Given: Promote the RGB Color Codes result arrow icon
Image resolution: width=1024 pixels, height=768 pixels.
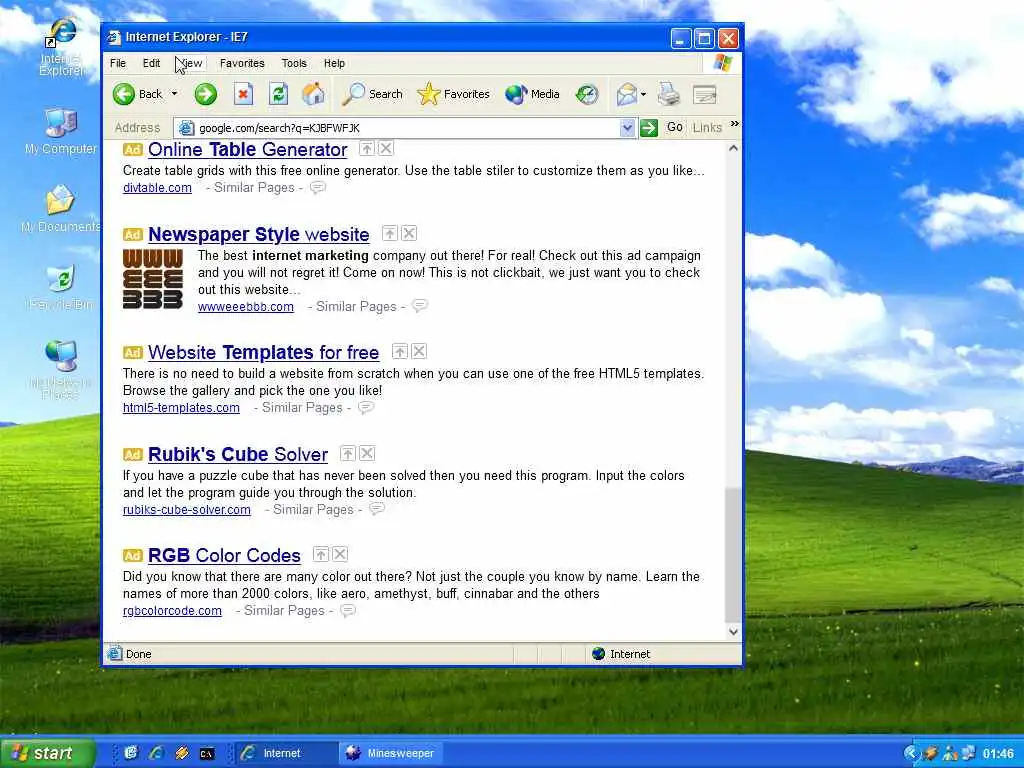Looking at the screenshot, I should (x=321, y=554).
